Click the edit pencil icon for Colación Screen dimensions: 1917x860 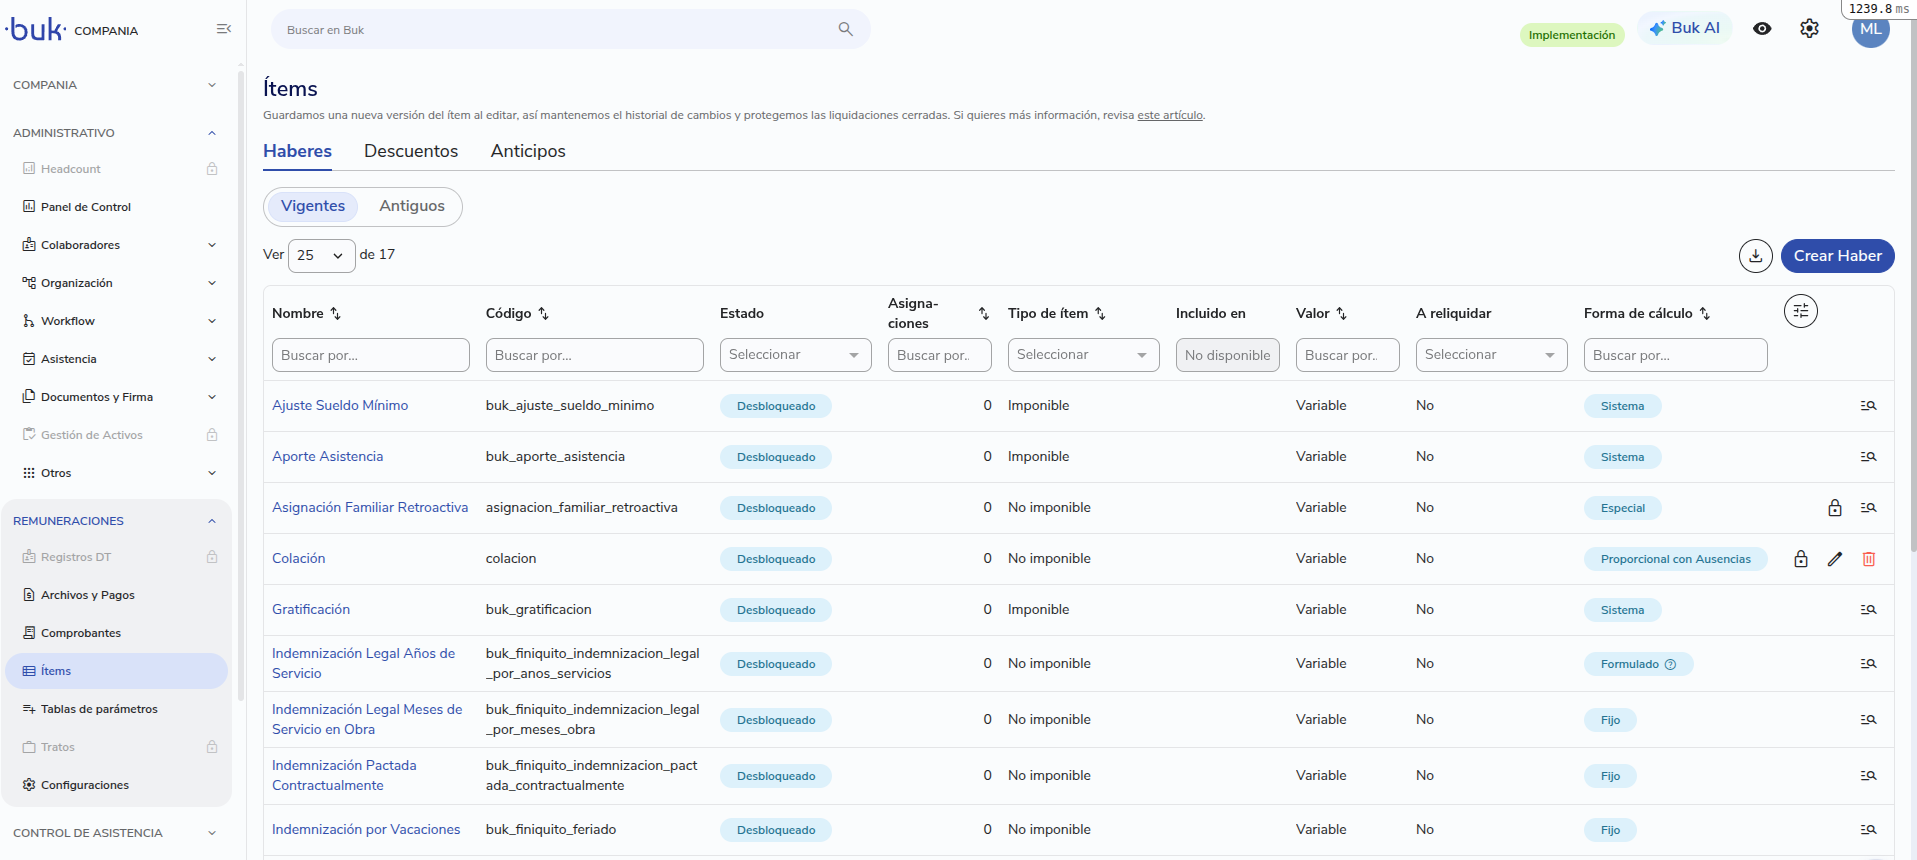tap(1834, 559)
